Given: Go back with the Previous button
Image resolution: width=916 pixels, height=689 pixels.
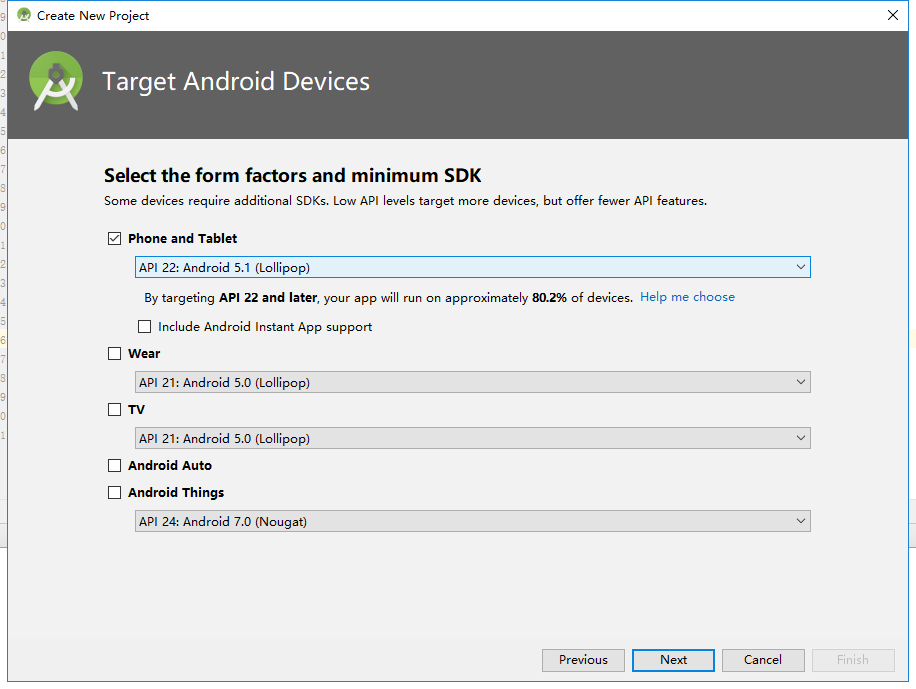Looking at the screenshot, I should click(583, 660).
